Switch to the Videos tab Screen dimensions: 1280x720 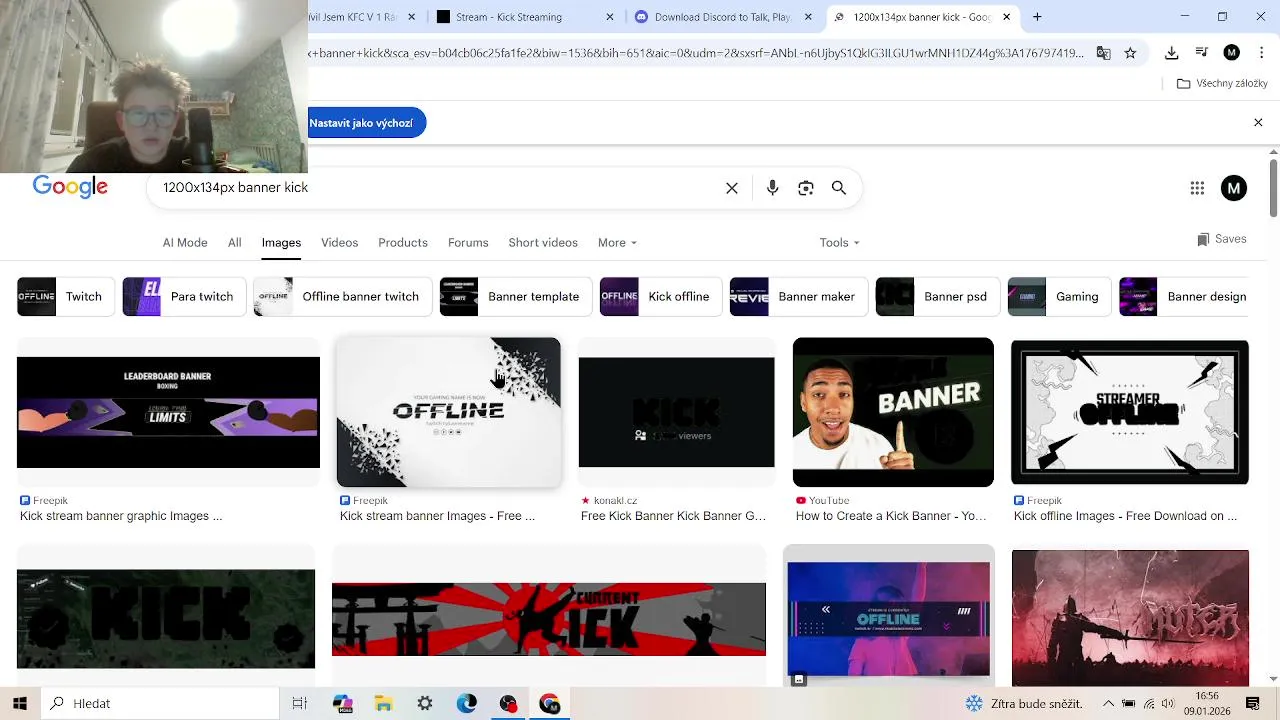339,242
